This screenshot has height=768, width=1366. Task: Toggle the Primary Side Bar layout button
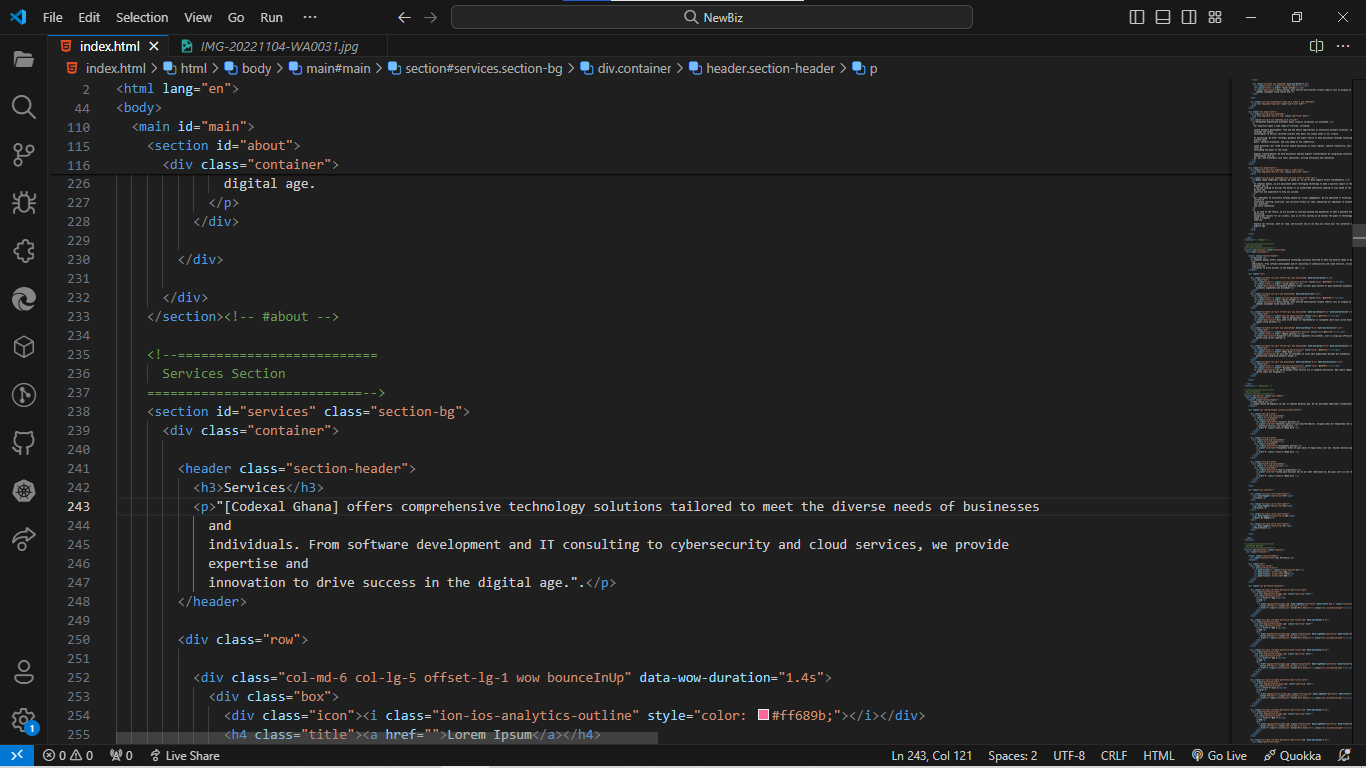(1137, 17)
